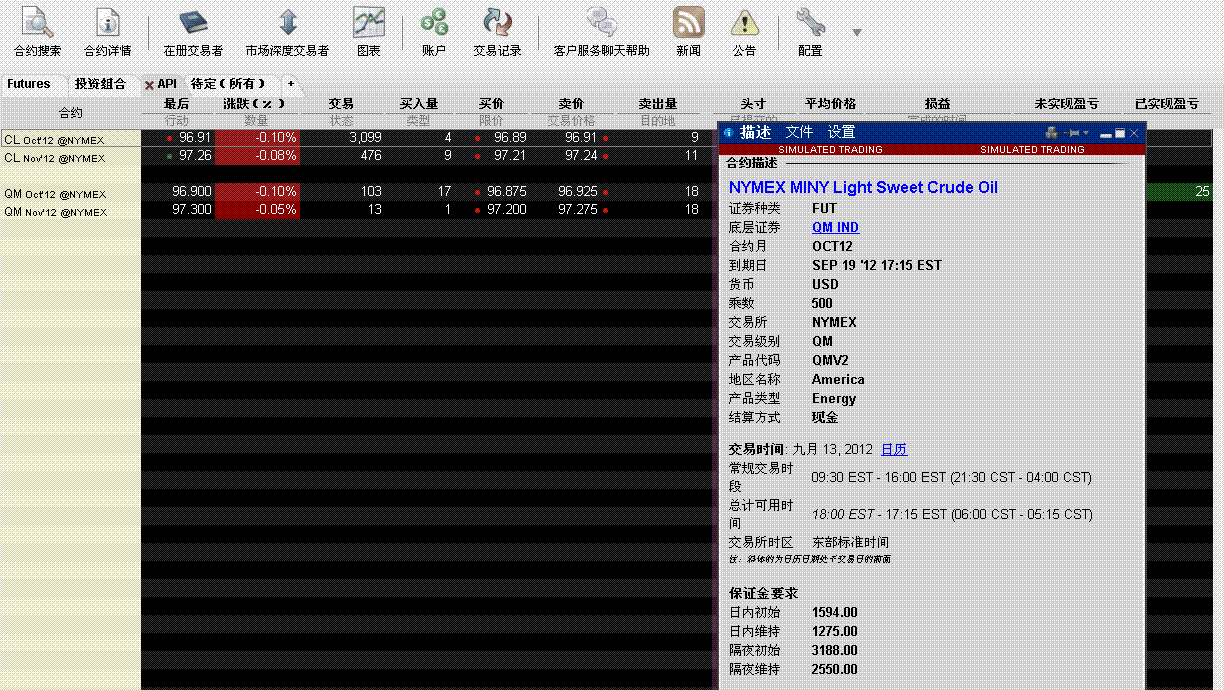1224x690 pixels.
Task: Add a new page with the + tab
Action: click(291, 84)
